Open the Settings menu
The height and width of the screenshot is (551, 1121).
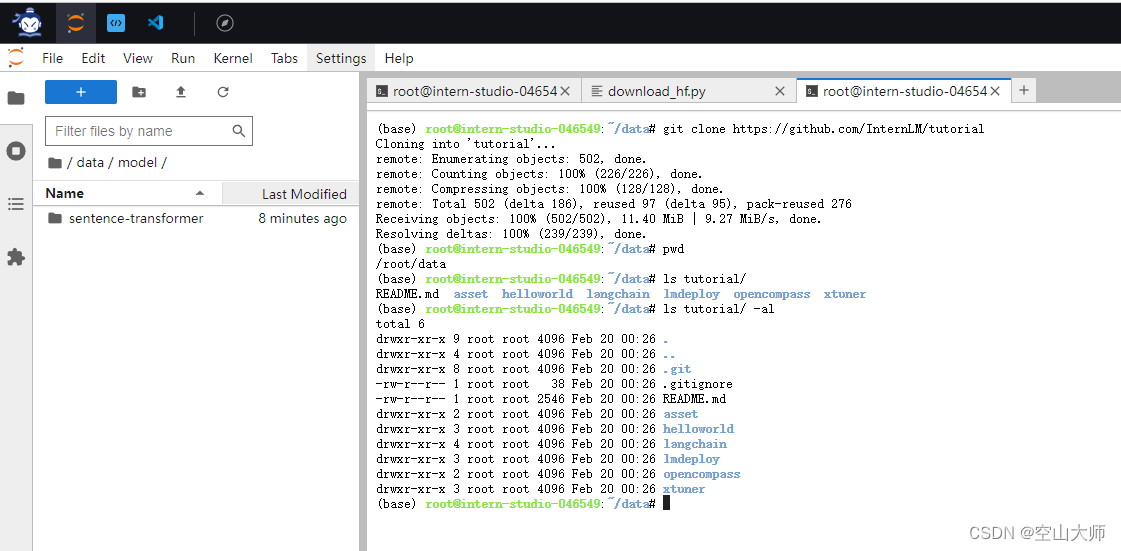click(x=341, y=59)
